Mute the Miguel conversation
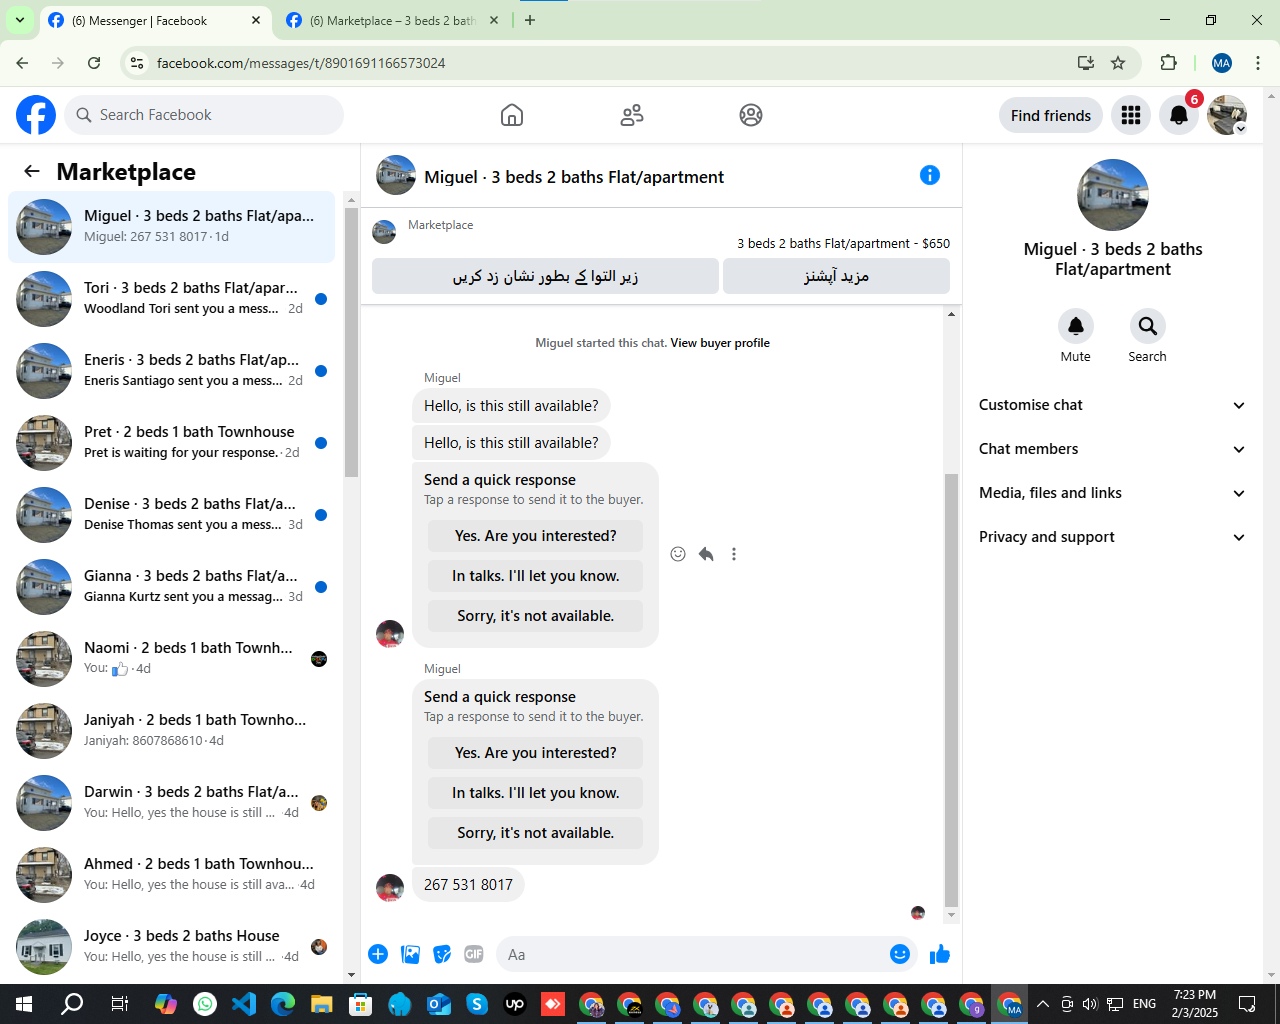Image resolution: width=1280 pixels, height=1024 pixels. [1076, 326]
